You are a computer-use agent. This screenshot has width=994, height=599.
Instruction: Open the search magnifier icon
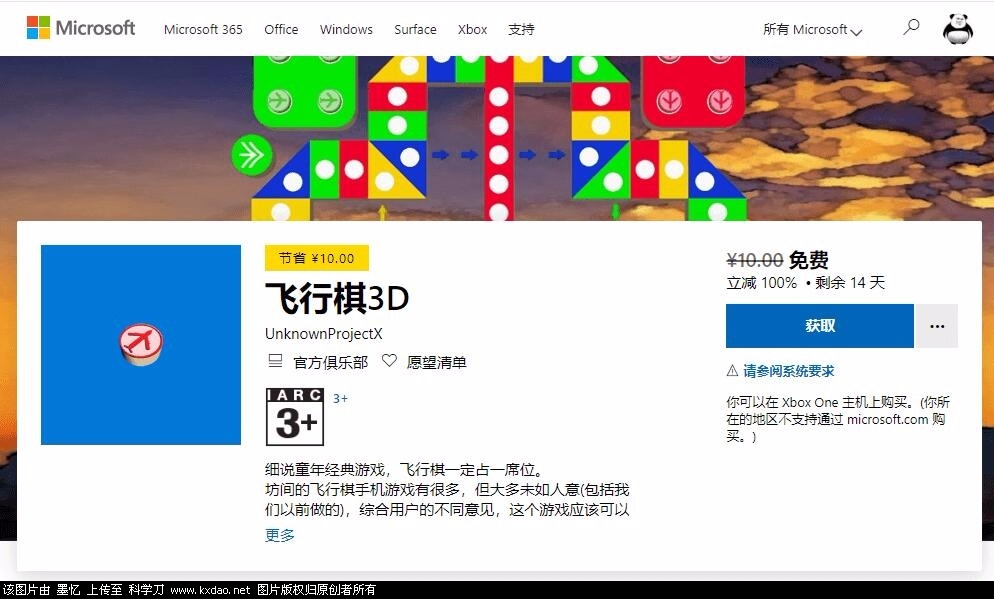click(x=910, y=28)
